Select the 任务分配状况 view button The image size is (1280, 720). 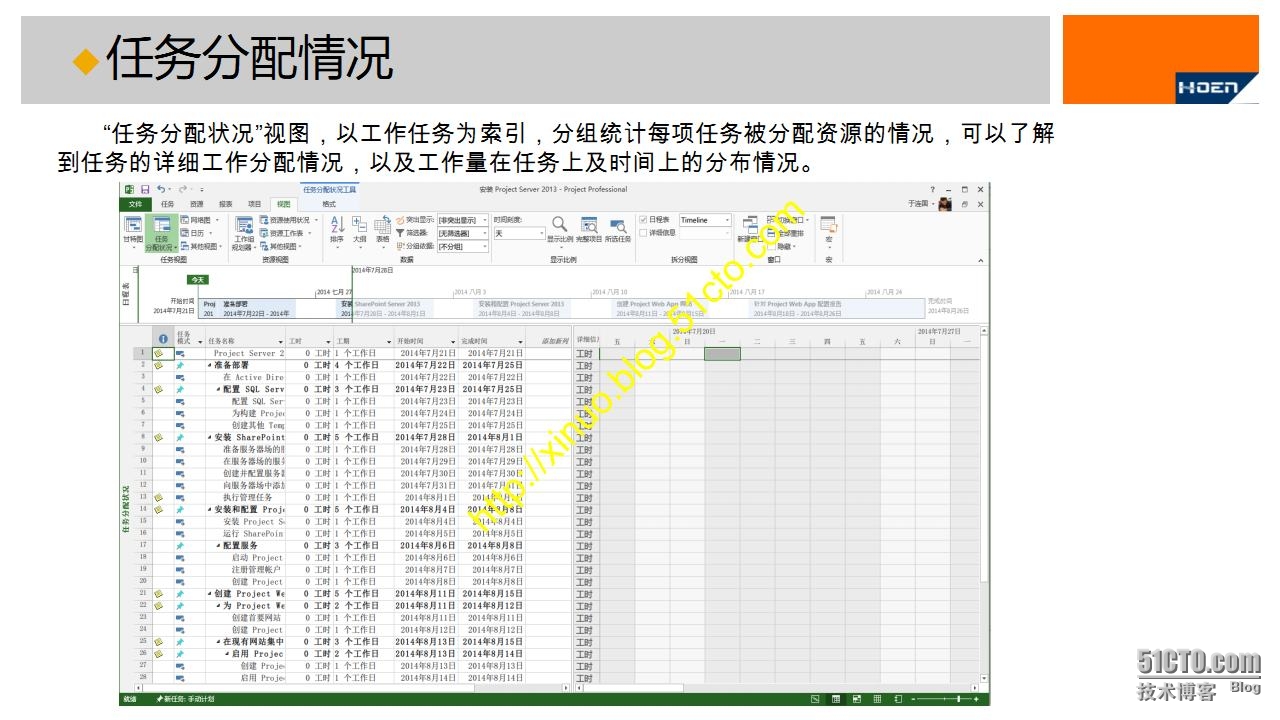161,233
